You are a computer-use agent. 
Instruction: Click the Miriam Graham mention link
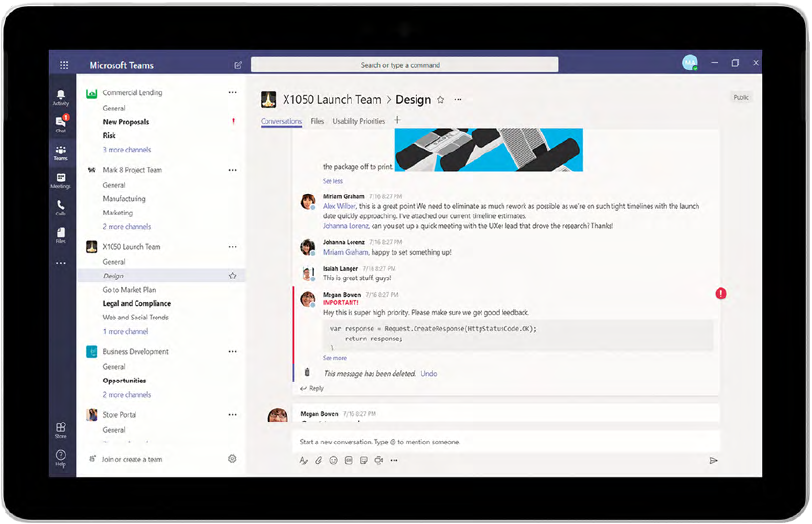click(x=345, y=252)
